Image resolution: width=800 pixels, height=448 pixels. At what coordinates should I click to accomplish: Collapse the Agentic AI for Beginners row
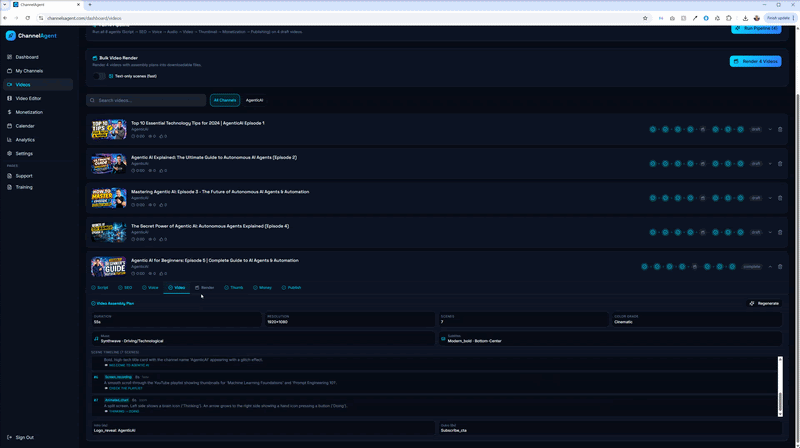coord(770,267)
